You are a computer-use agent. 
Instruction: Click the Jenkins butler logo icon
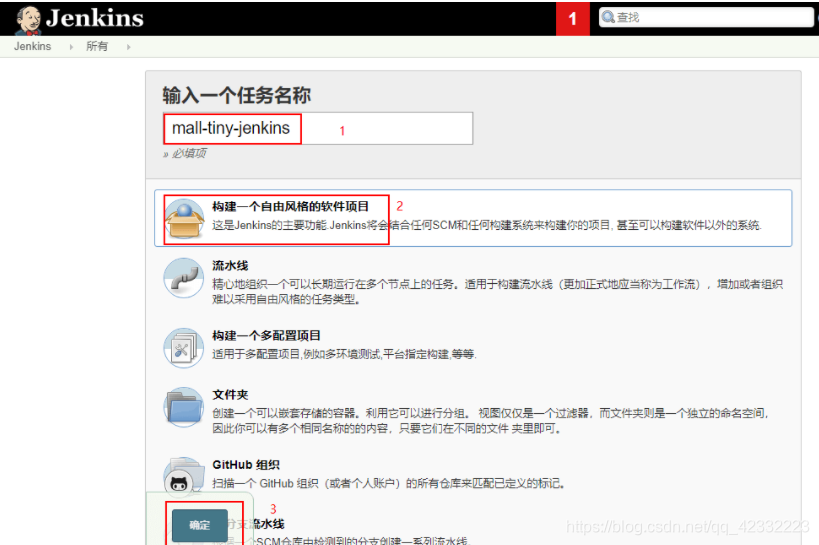[28, 20]
